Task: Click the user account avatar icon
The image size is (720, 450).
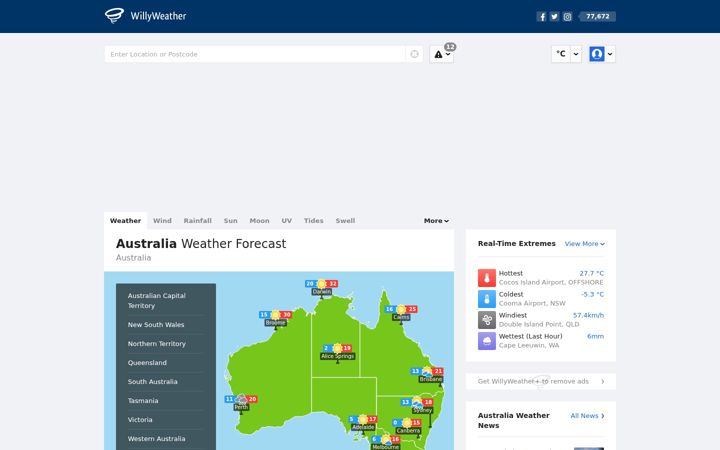Action: click(597, 54)
